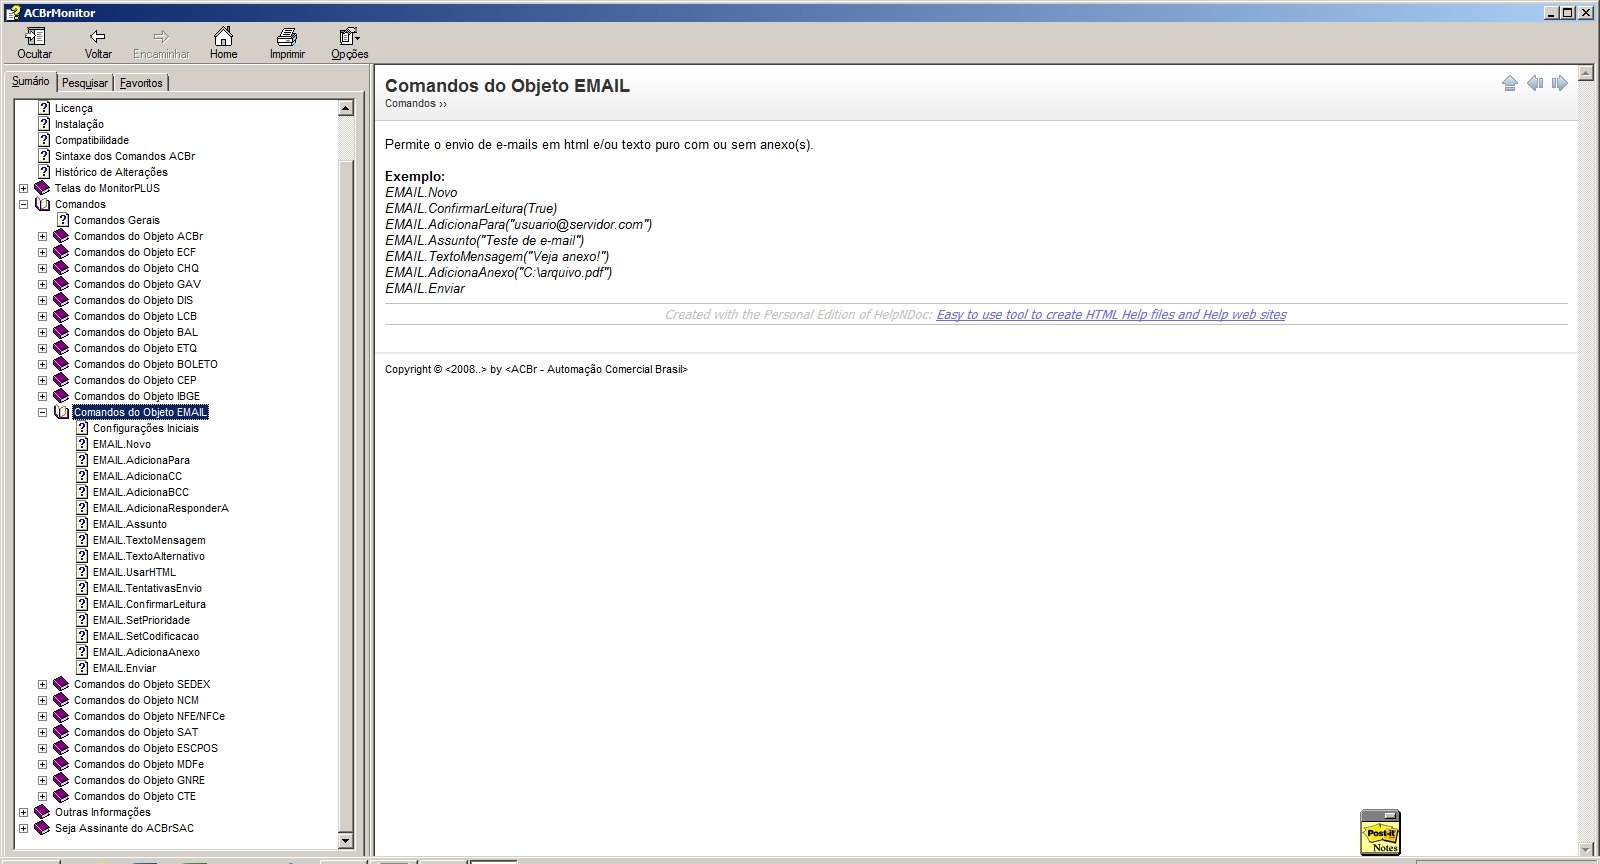This screenshot has width=1600, height=864.
Task: Click the open book icon of Comandos
Action: pyautogui.click(x=42, y=204)
